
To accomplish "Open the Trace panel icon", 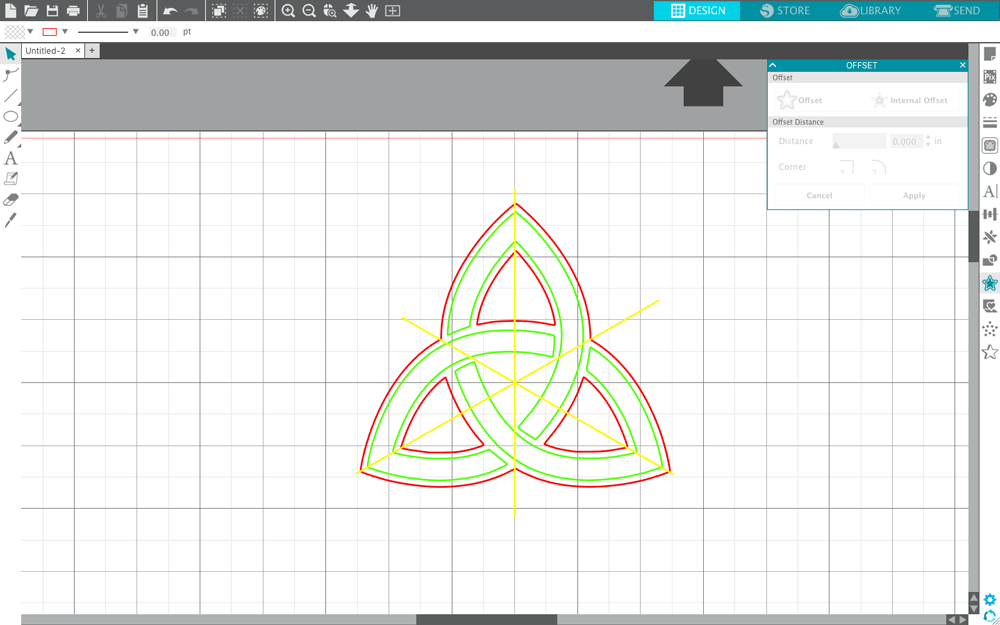I will (x=990, y=145).
